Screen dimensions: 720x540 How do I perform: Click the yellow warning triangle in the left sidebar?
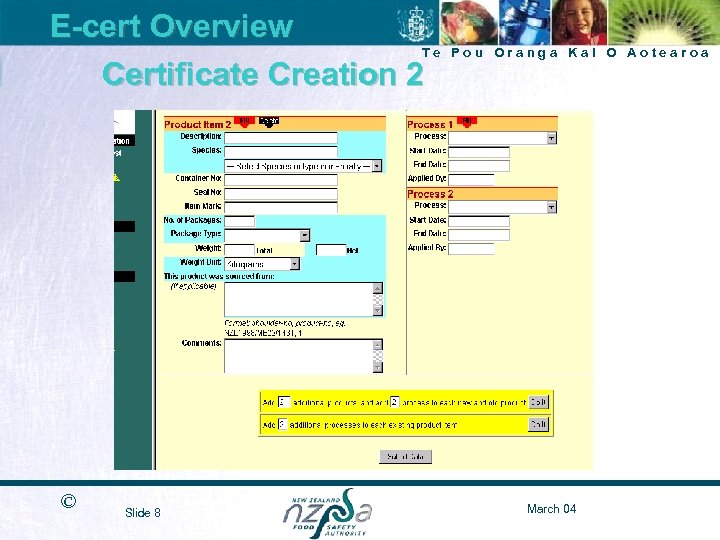click(x=117, y=177)
